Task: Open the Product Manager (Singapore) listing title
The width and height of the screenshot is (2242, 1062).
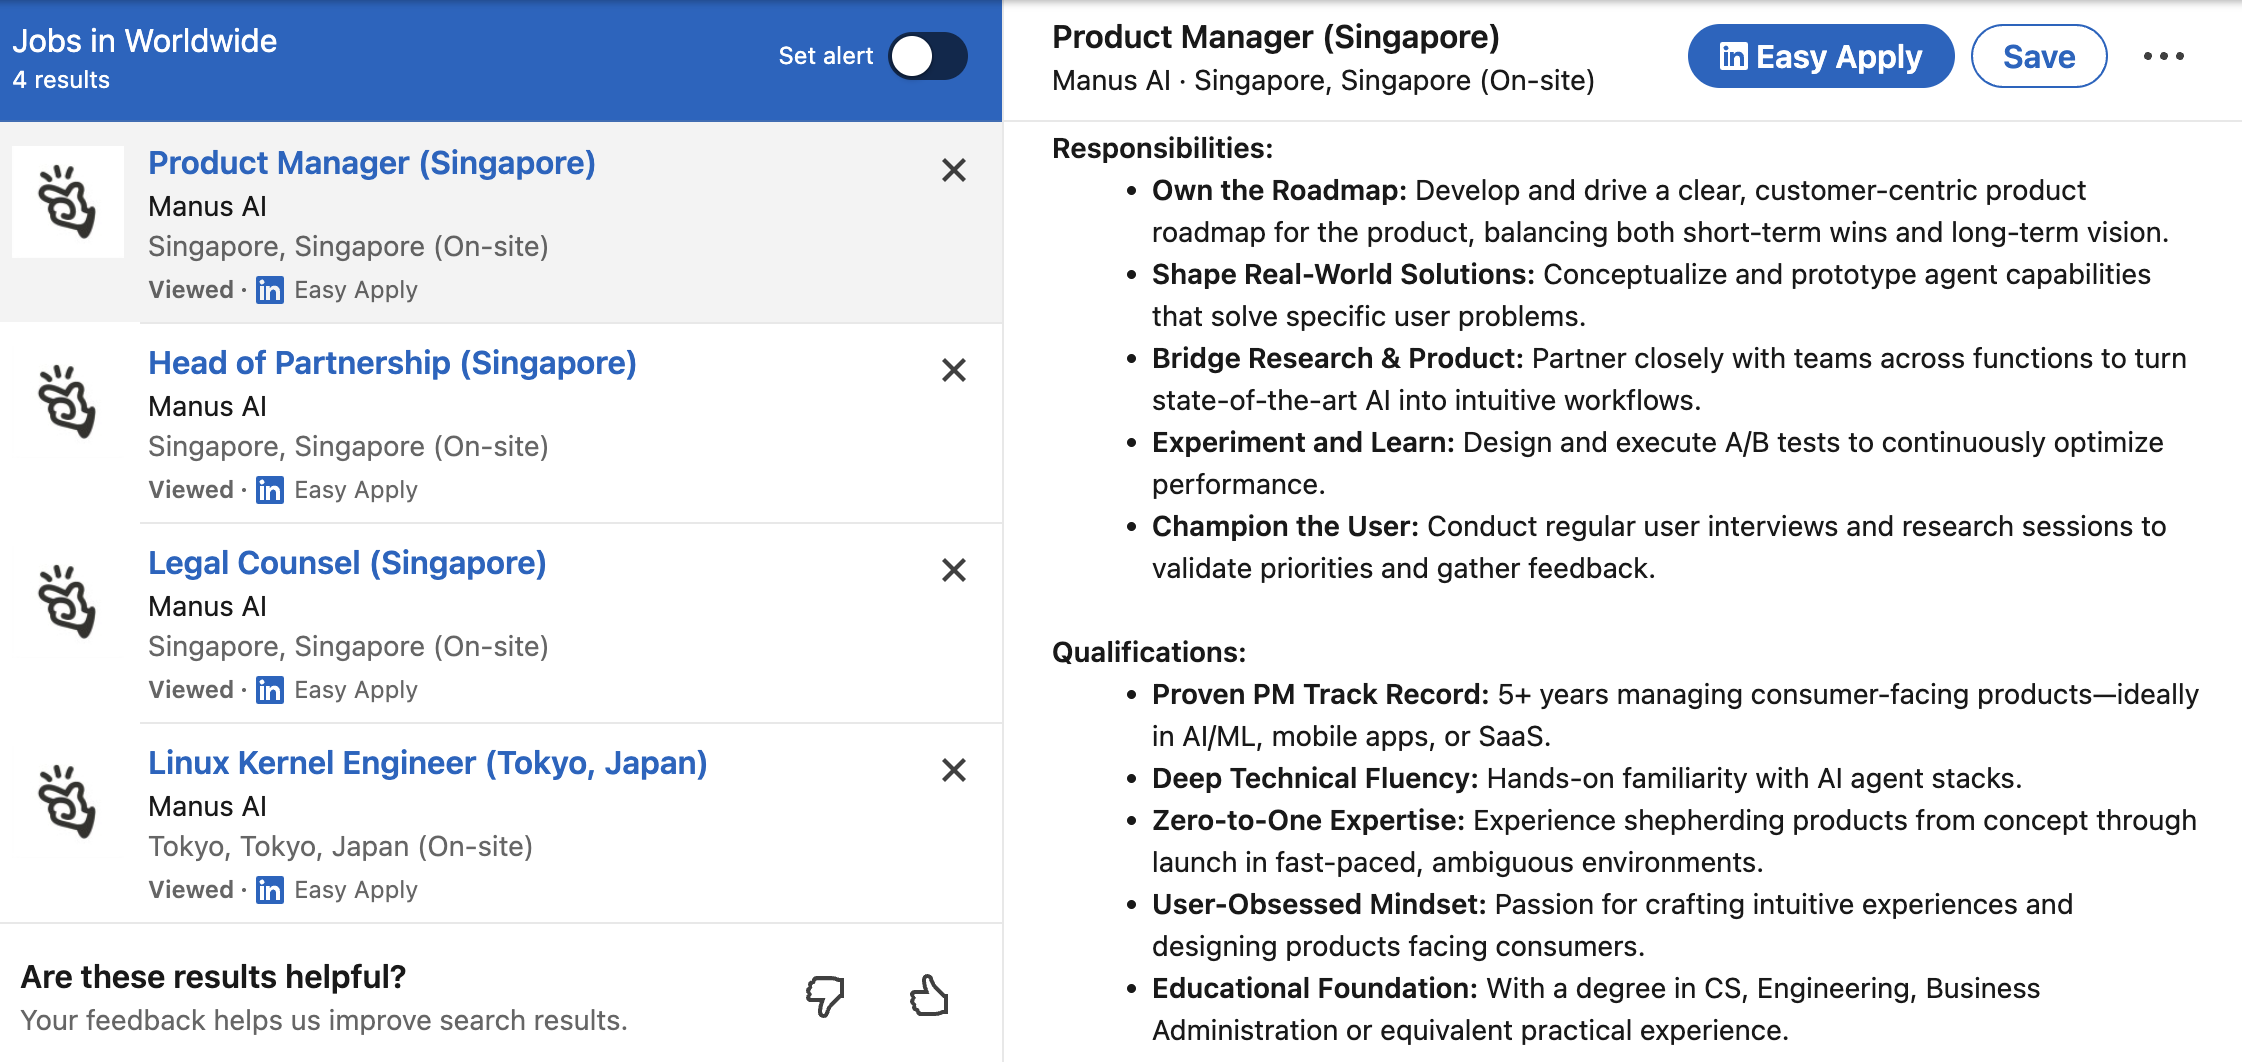Action: click(x=371, y=163)
